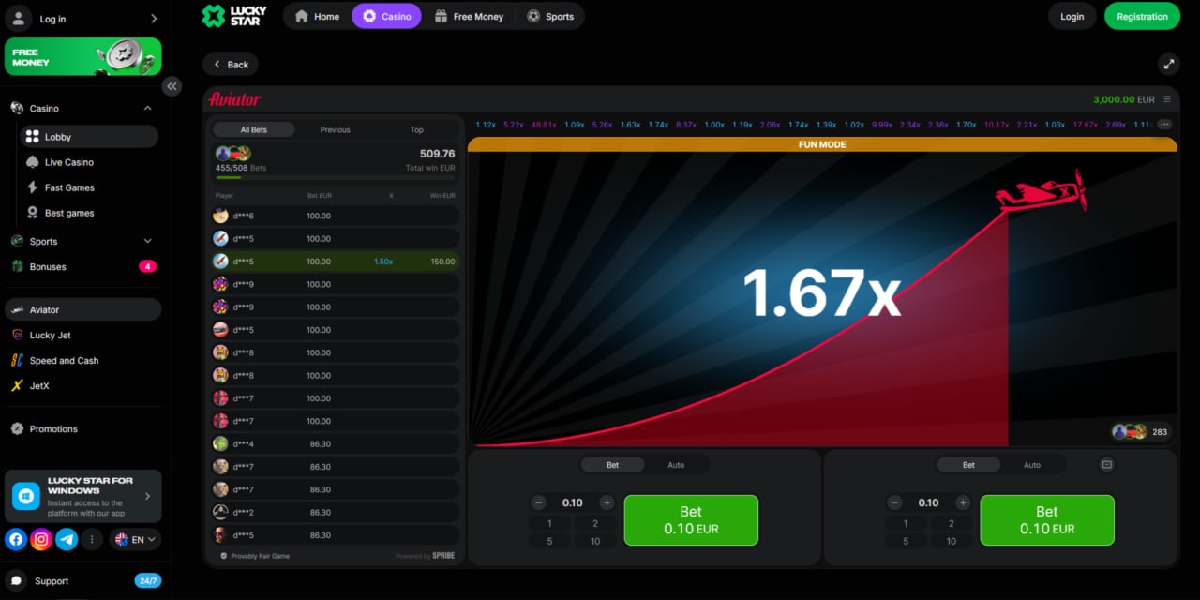Set quick amount 10 in first bet panel
Image resolution: width=1200 pixels, height=600 pixels.
595,541
